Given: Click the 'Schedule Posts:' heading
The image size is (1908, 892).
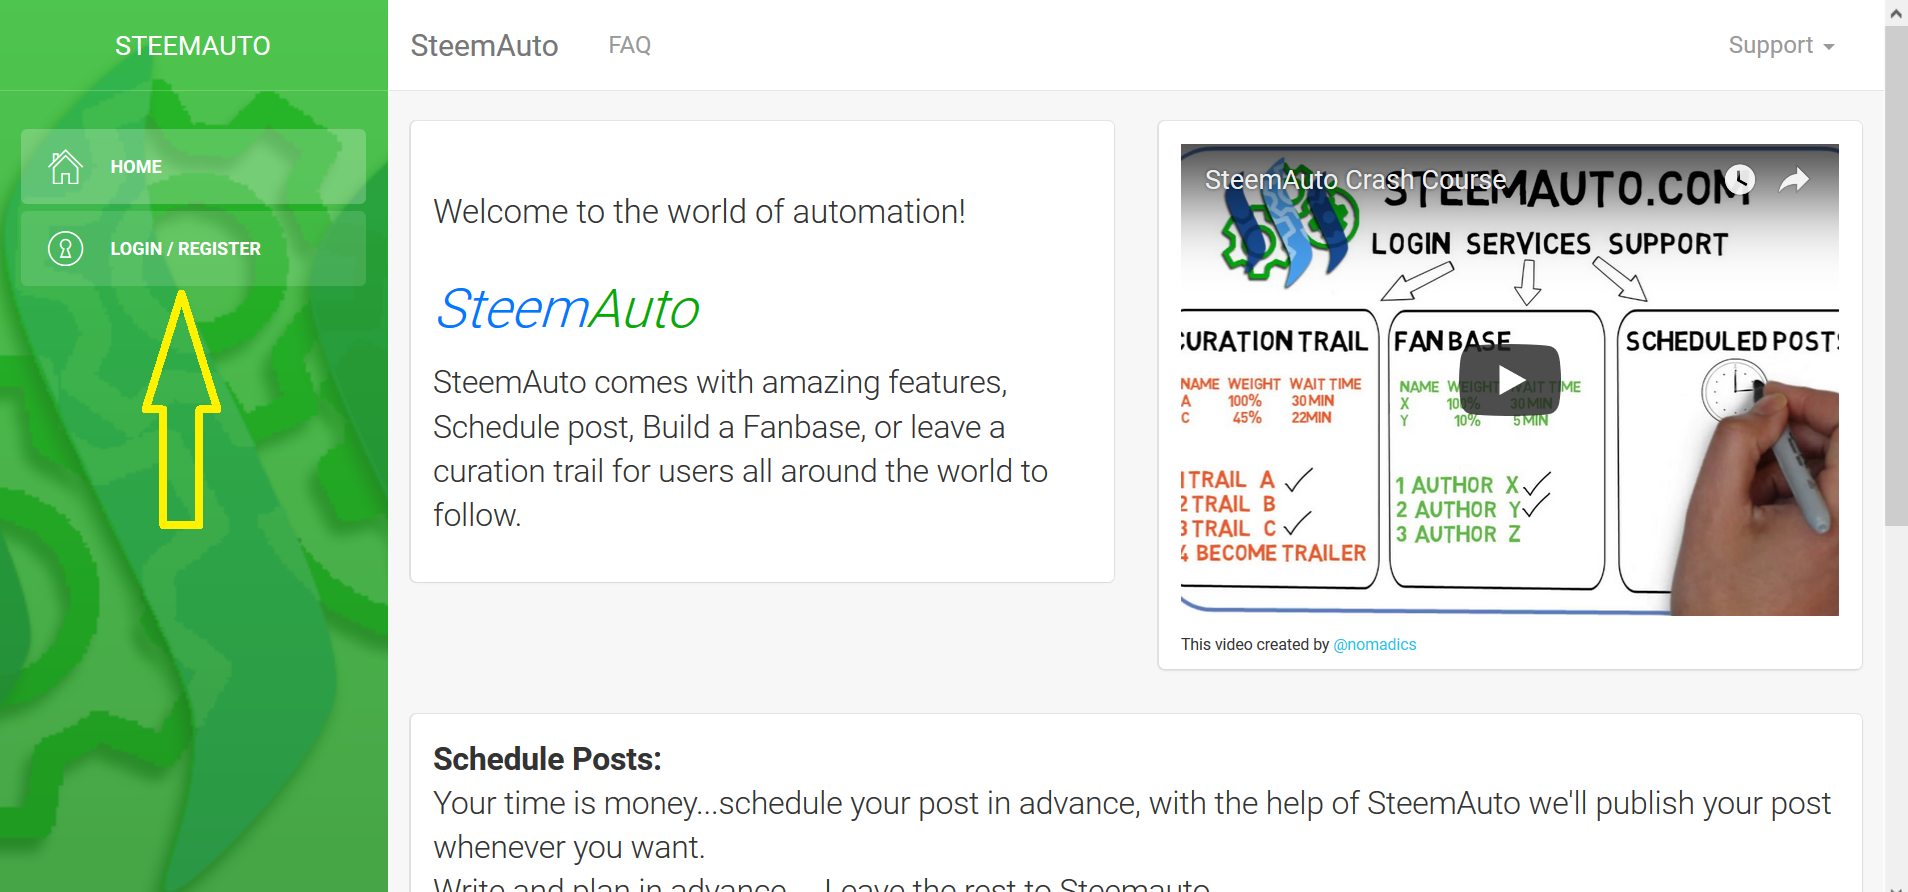Looking at the screenshot, I should [x=547, y=759].
